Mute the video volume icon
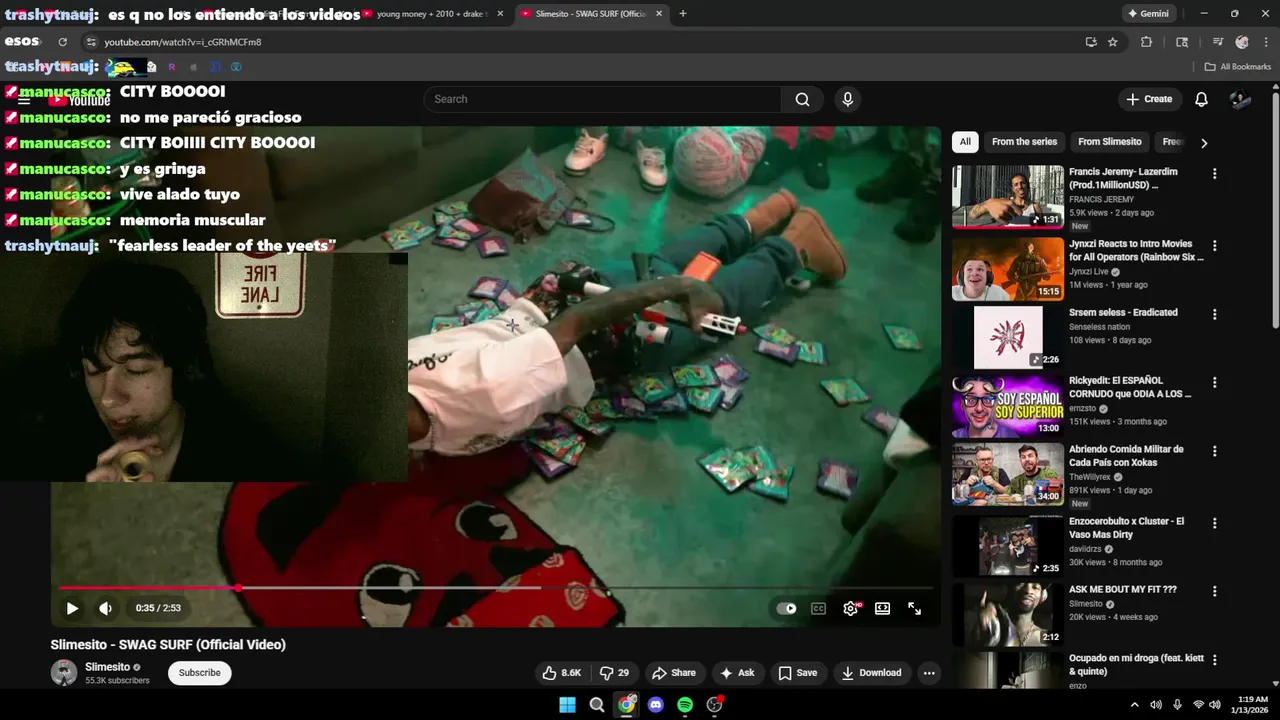Screen dimensions: 1280x720 click(105, 608)
